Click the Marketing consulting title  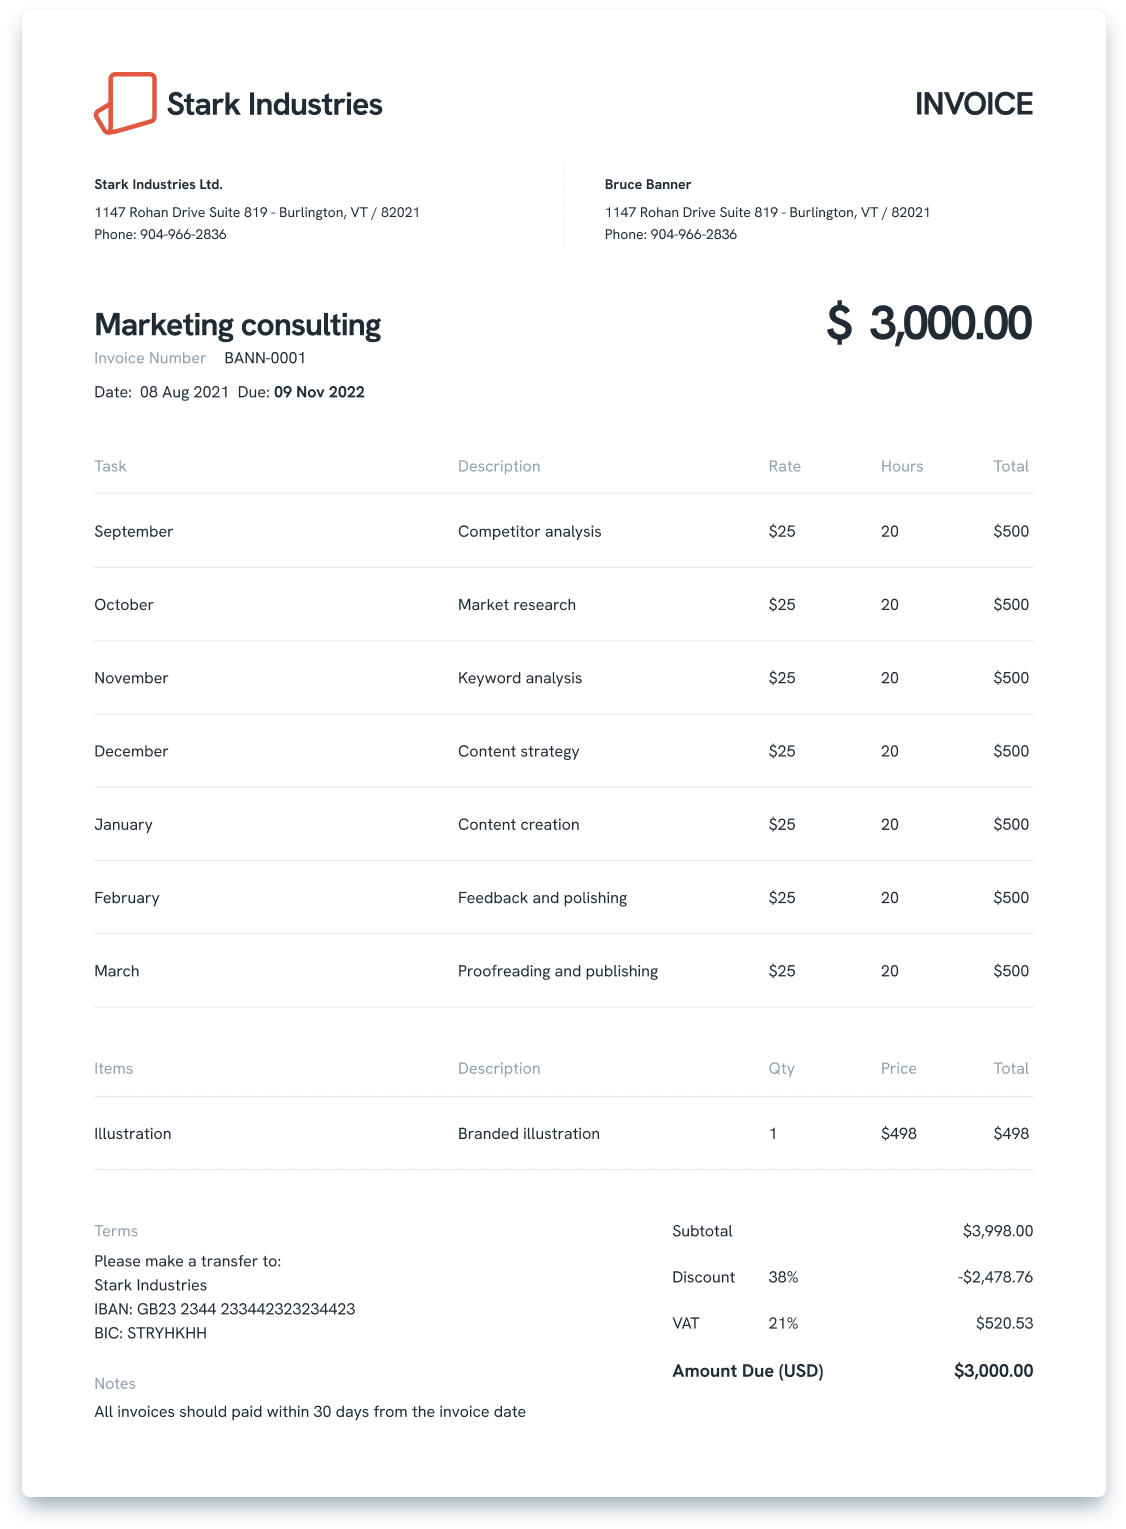(237, 325)
